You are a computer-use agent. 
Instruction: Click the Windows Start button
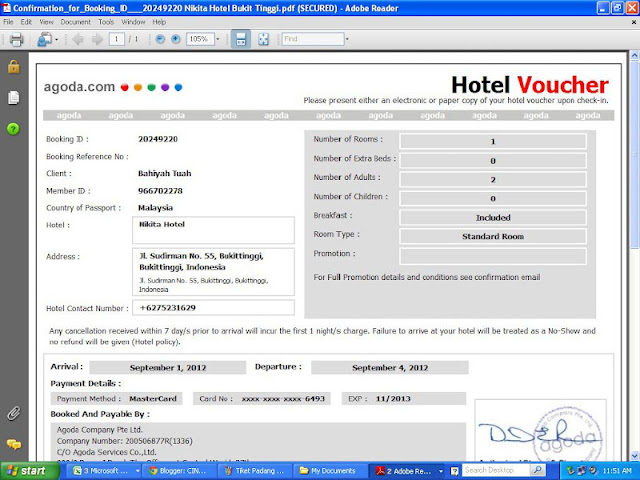30,471
